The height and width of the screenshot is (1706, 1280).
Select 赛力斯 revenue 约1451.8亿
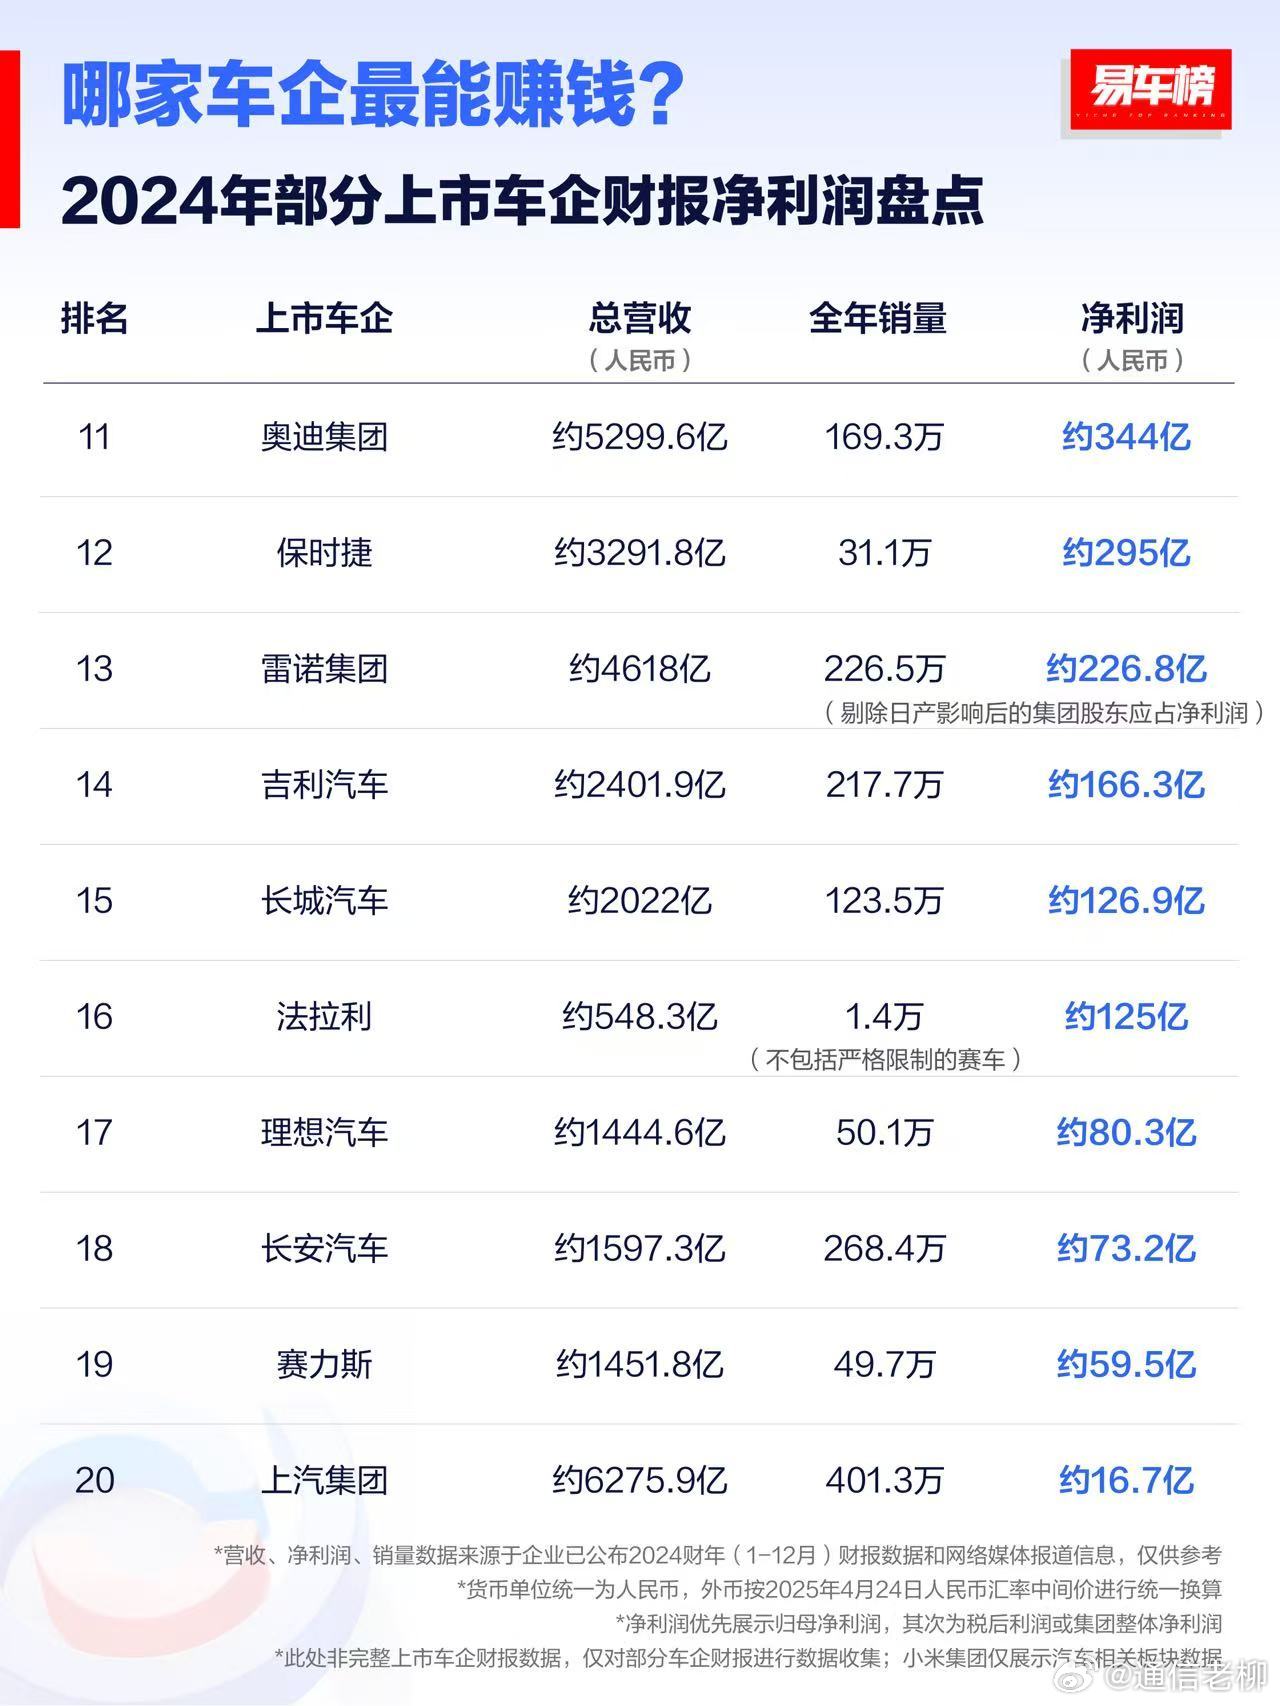(639, 1364)
